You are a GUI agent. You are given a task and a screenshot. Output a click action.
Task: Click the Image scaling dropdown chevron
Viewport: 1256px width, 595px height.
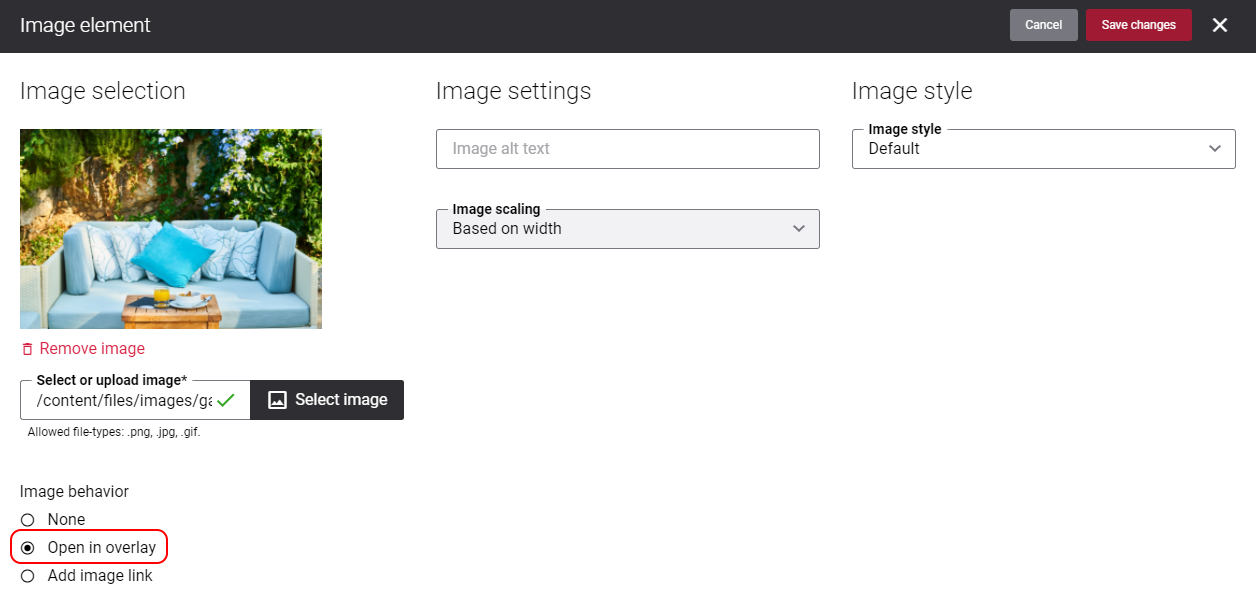(x=799, y=228)
